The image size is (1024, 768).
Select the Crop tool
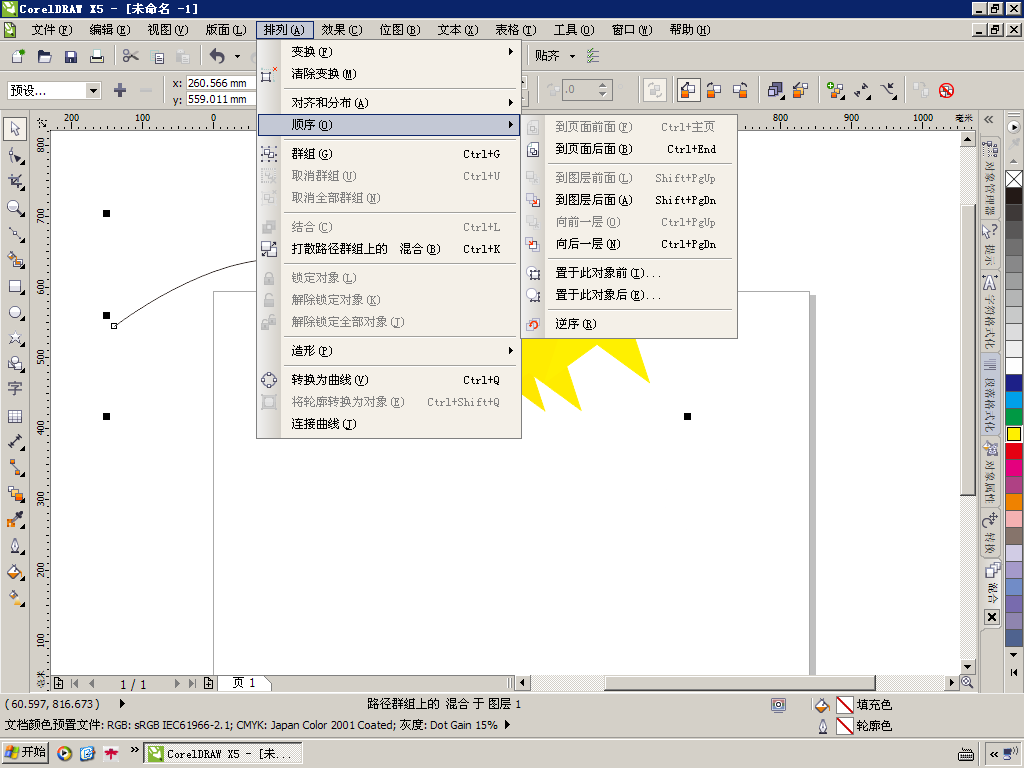click(x=14, y=182)
